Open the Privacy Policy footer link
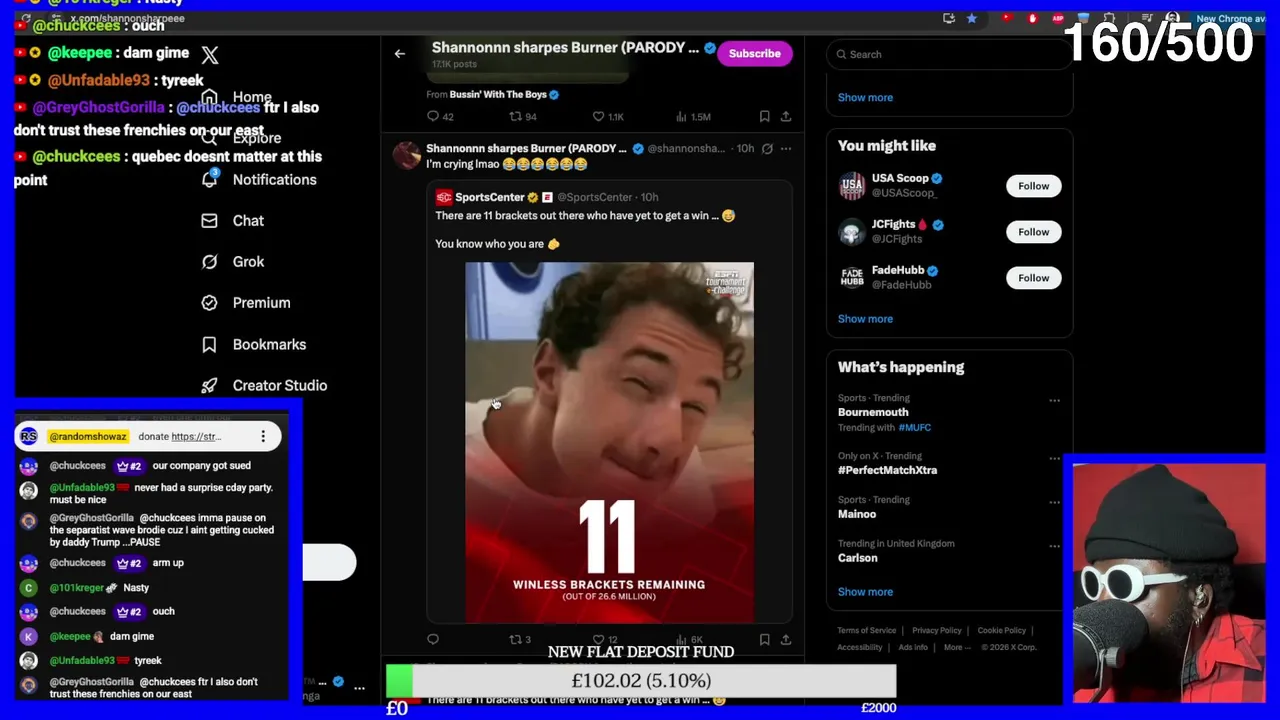The image size is (1280, 720). pyautogui.click(x=937, y=631)
